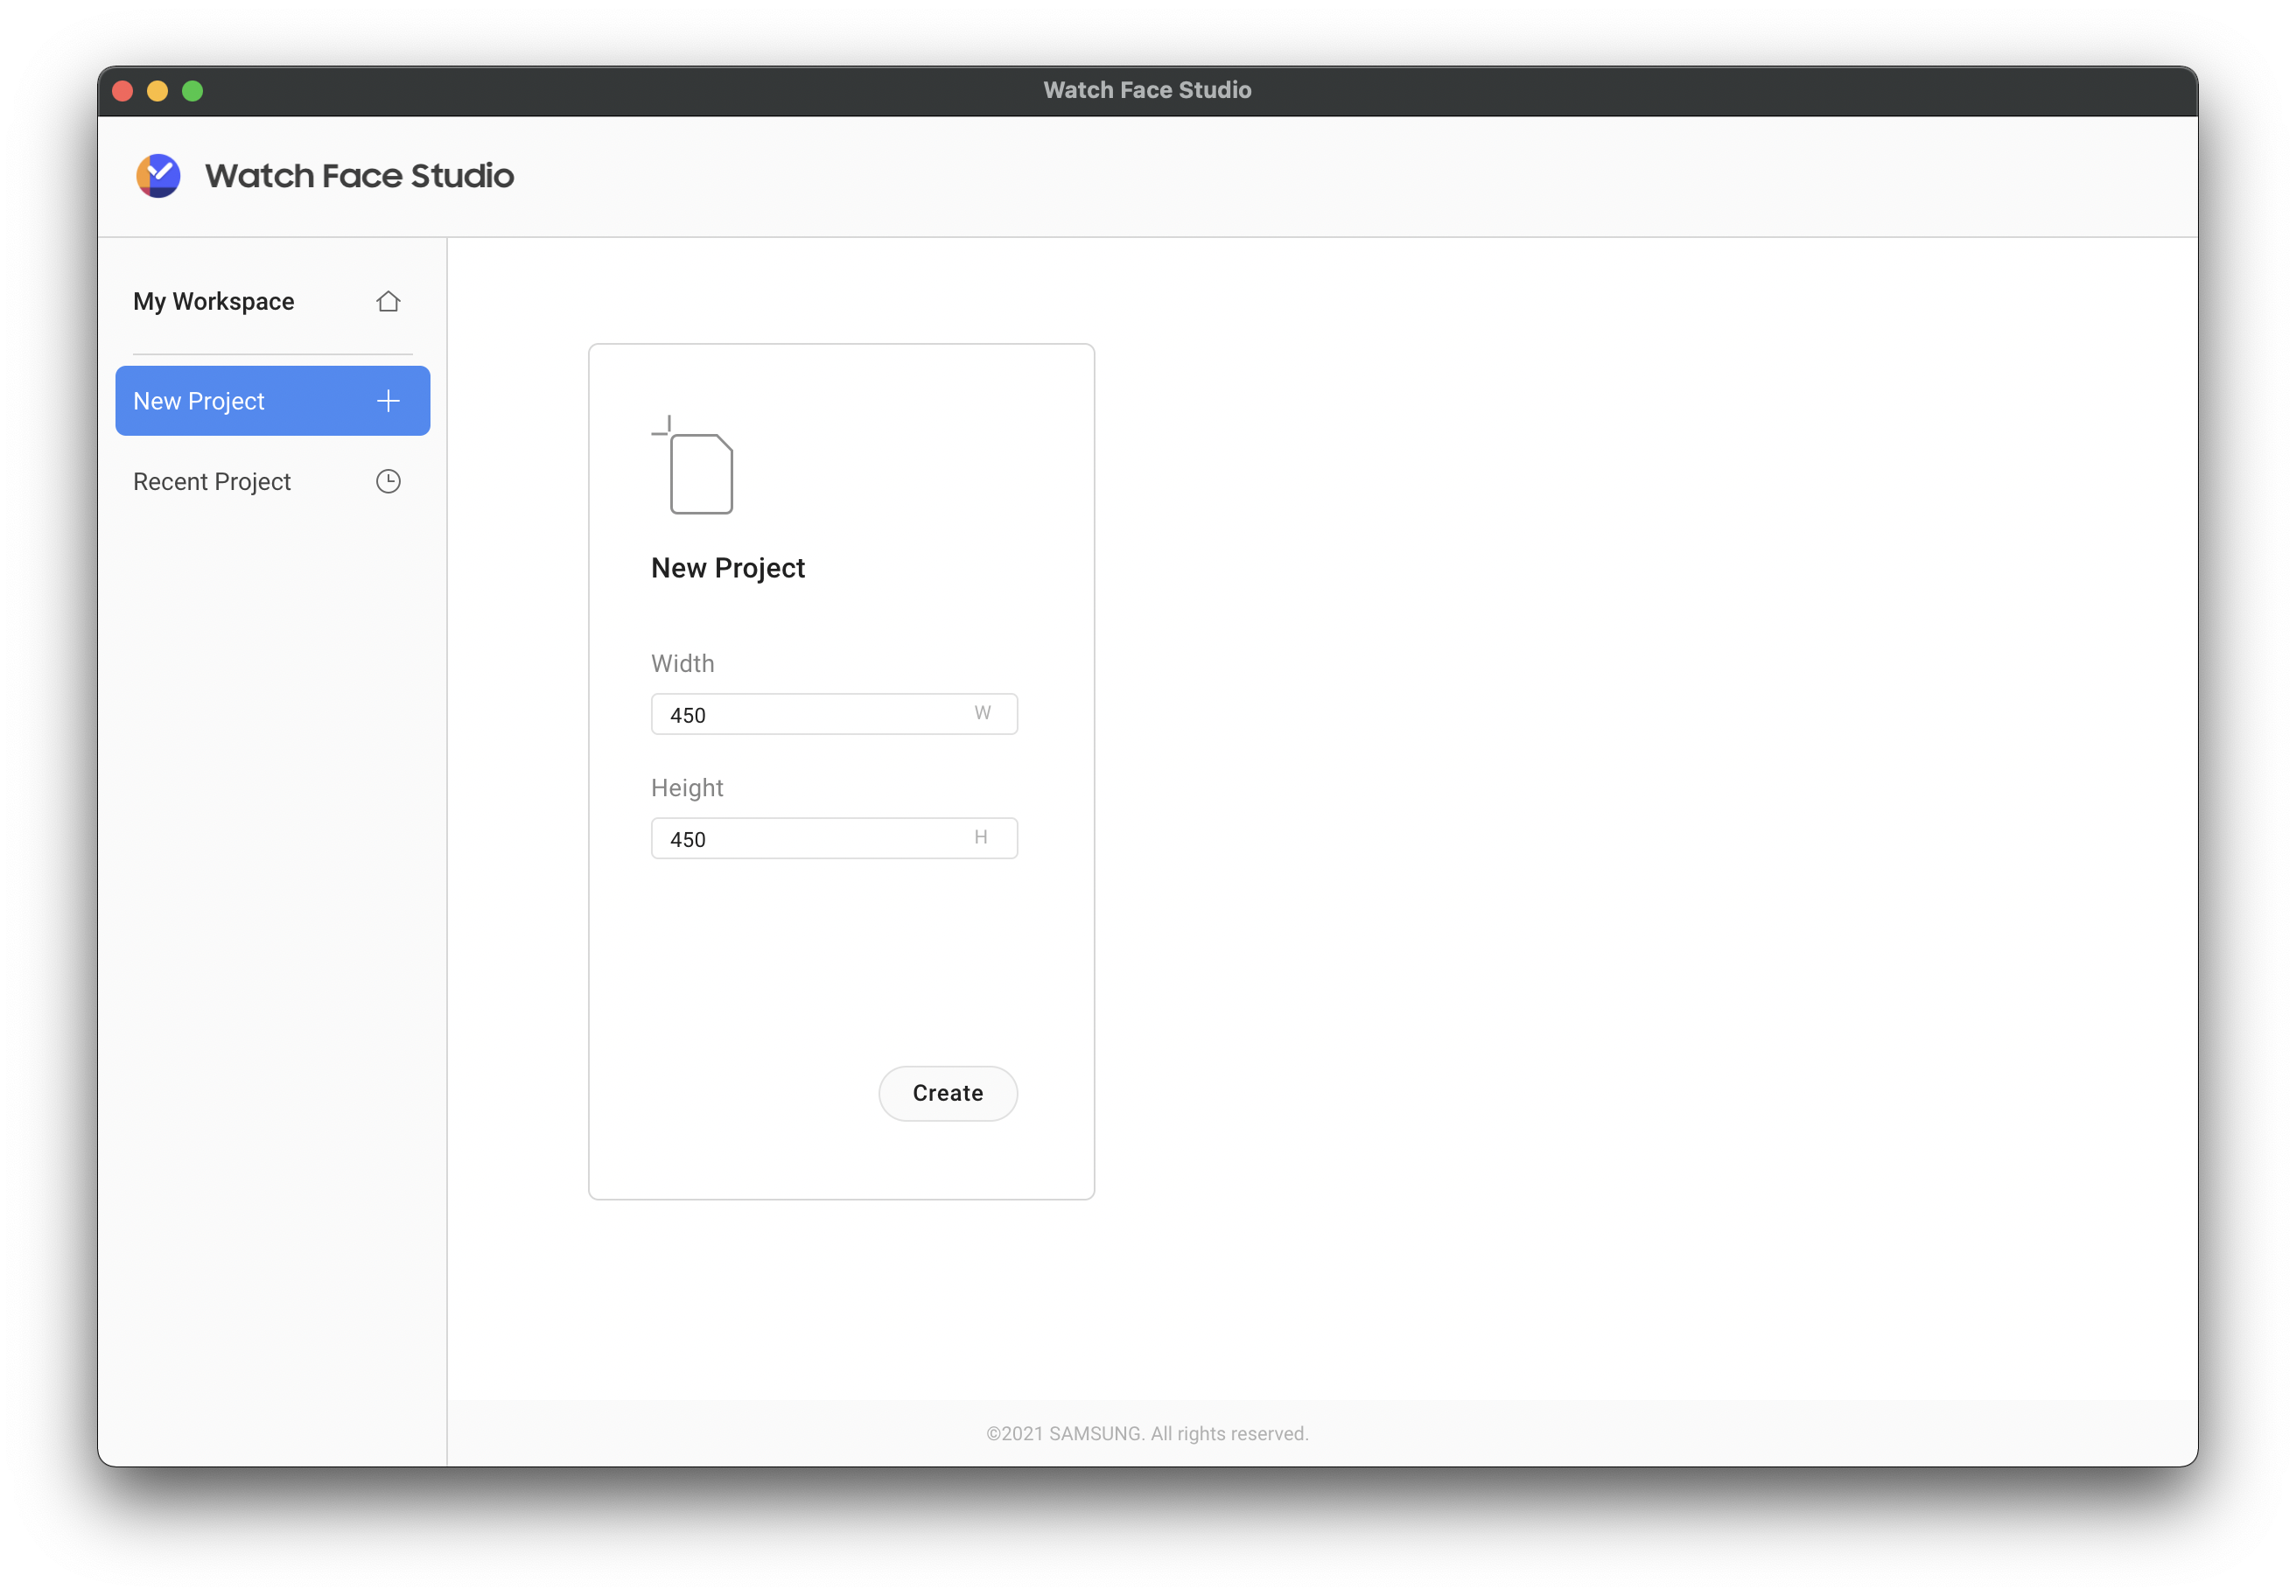Click the W unit label in Width field
This screenshot has width=2296, height=1596.
[x=982, y=713]
